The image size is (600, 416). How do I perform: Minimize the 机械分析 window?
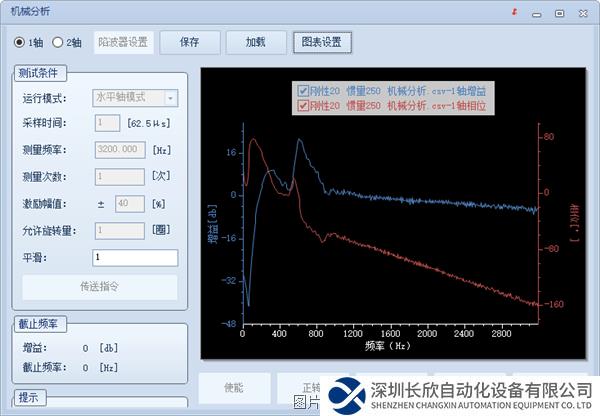[536, 13]
